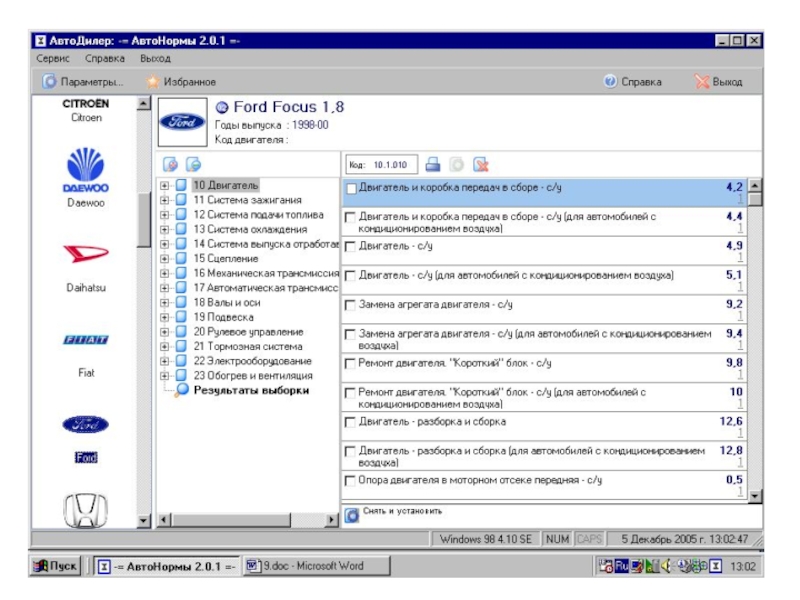Click the second icon above the category tree
800x600 pixels.
(x=193, y=164)
